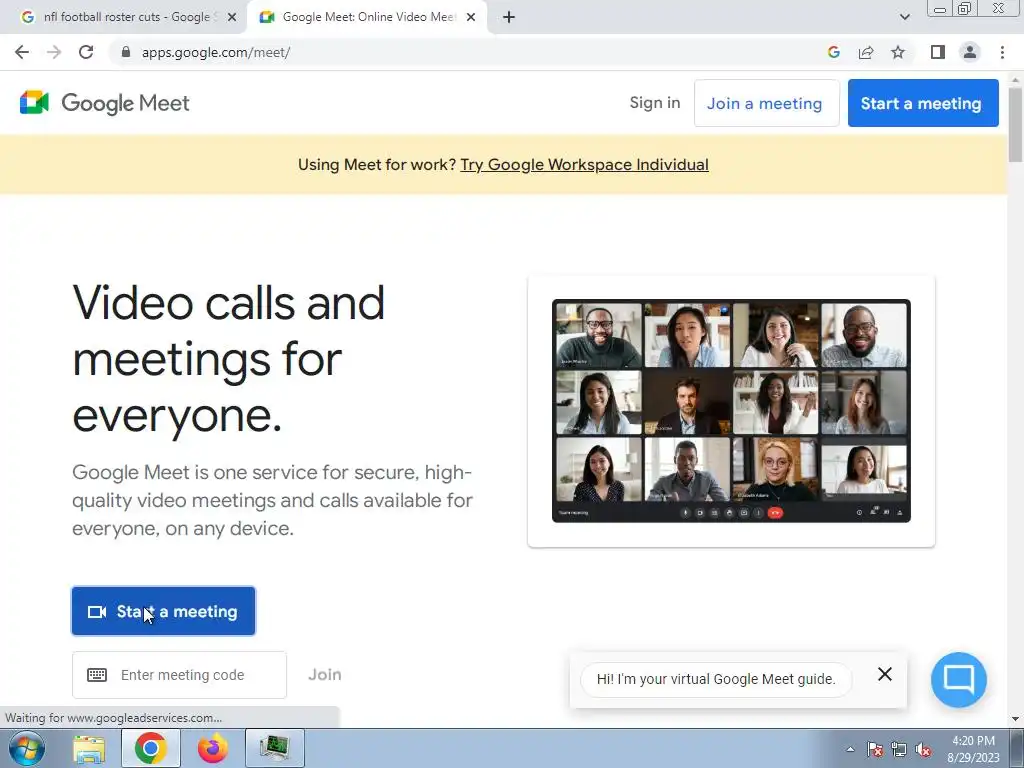Open the Chrome profile avatar
The image size is (1024, 768).
click(970, 52)
